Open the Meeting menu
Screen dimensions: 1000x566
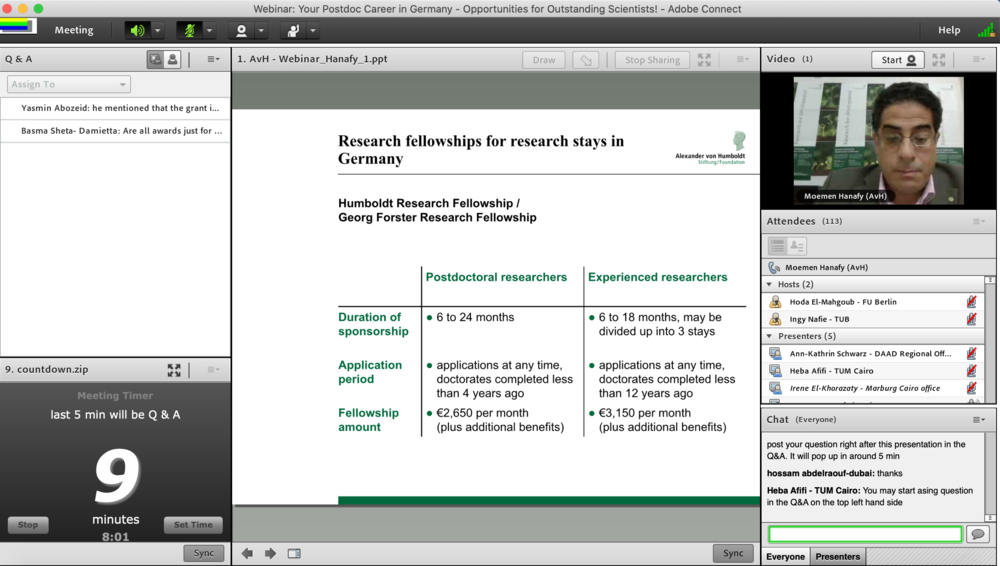click(73, 30)
